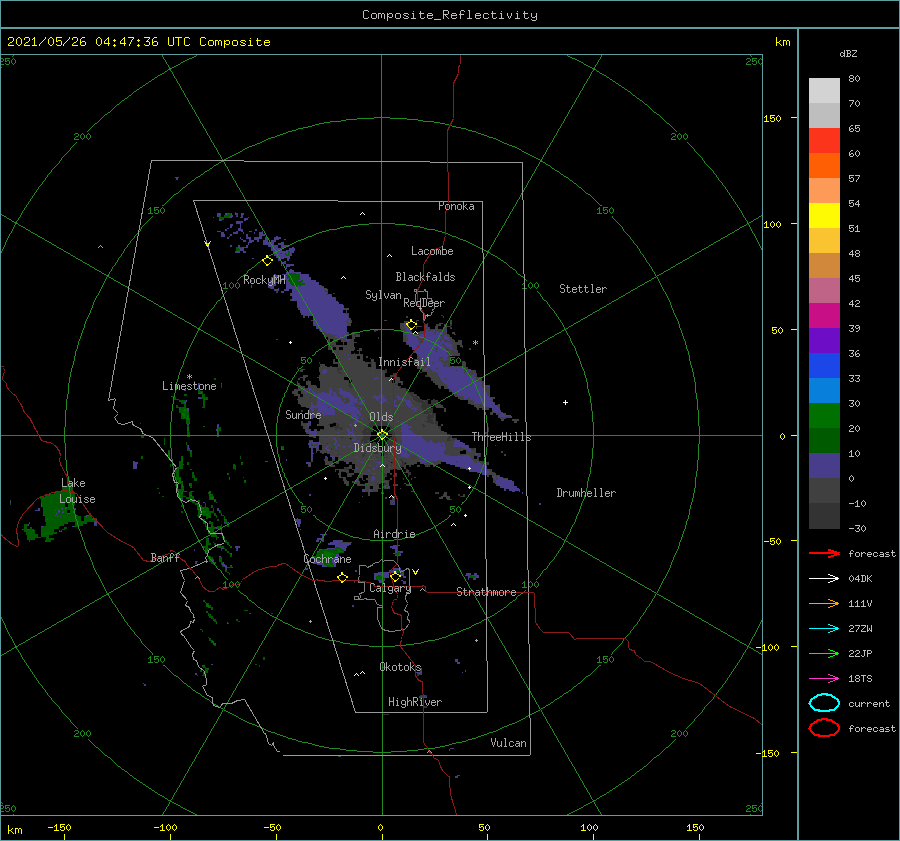
Task: Click the Sundre city label
Action: (304, 415)
